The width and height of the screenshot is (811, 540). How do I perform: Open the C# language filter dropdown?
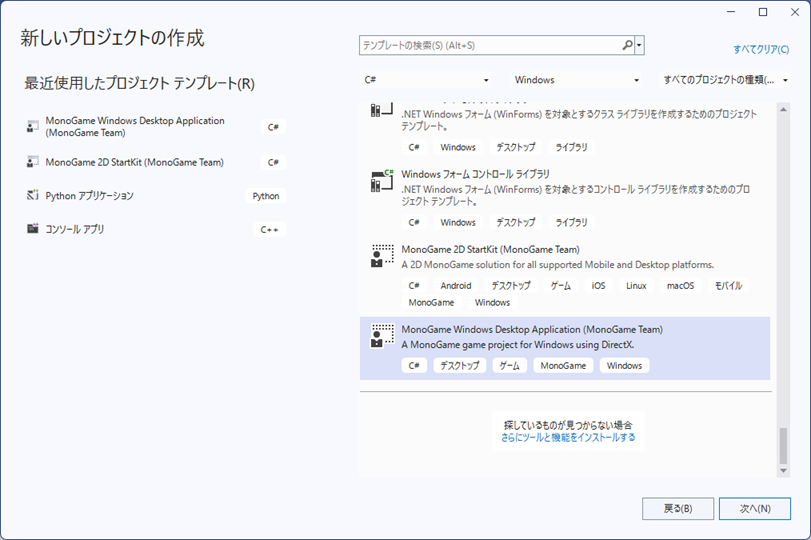[426, 80]
